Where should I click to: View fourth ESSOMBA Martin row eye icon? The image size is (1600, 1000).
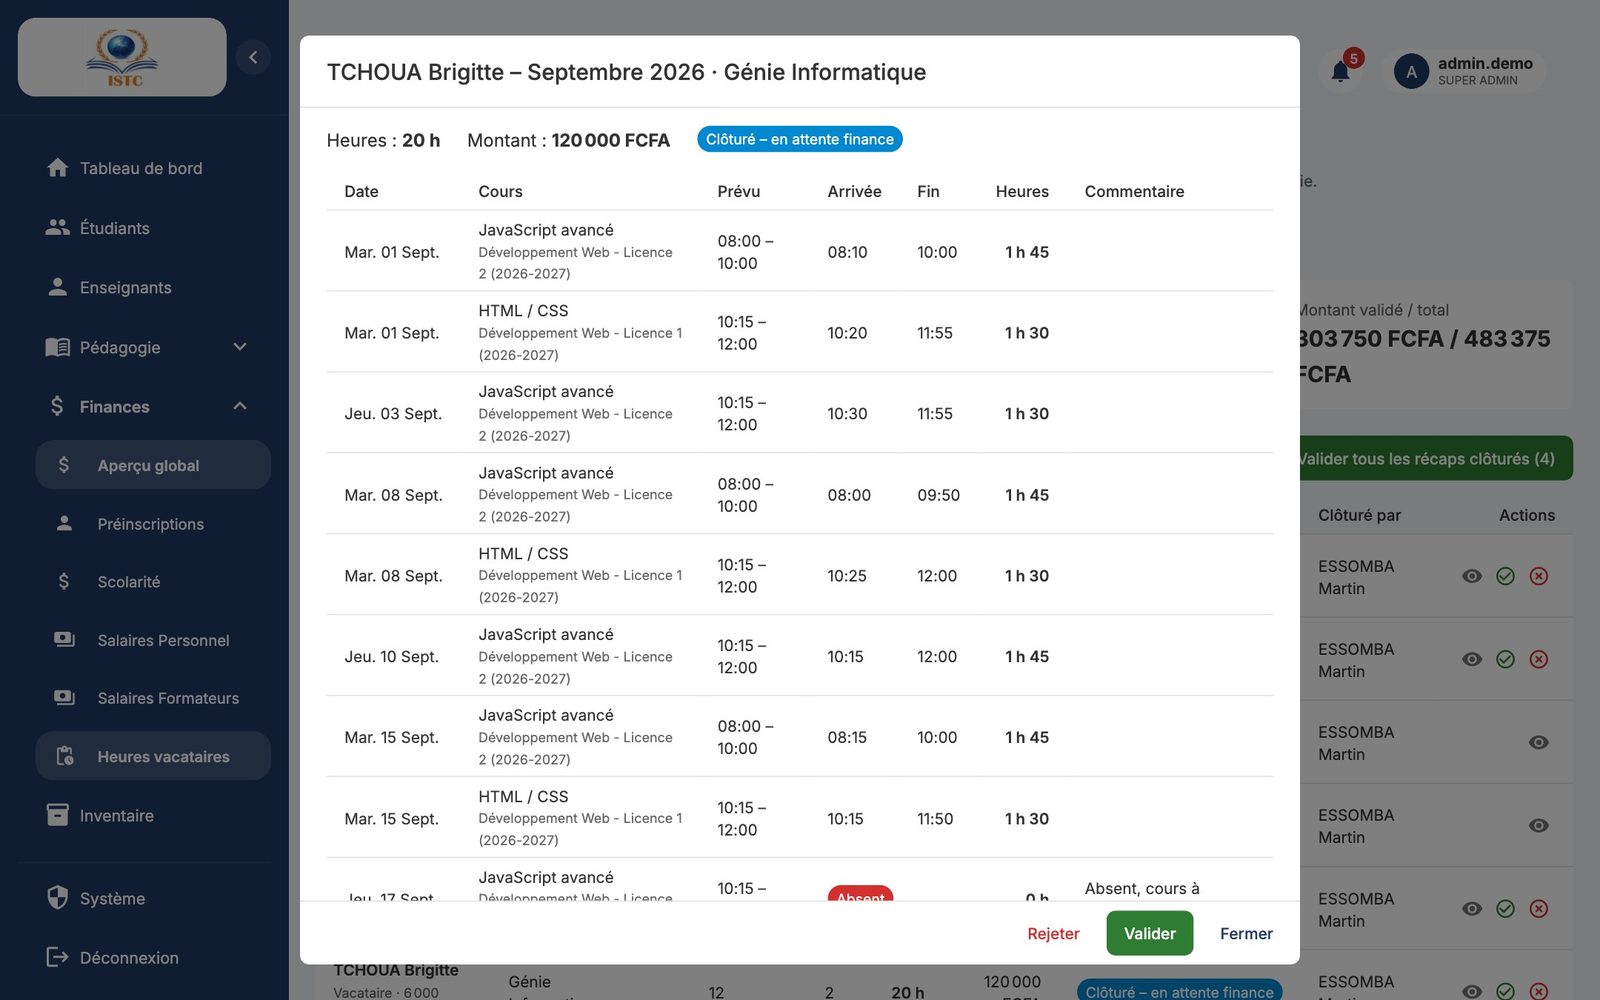pos(1539,825)
